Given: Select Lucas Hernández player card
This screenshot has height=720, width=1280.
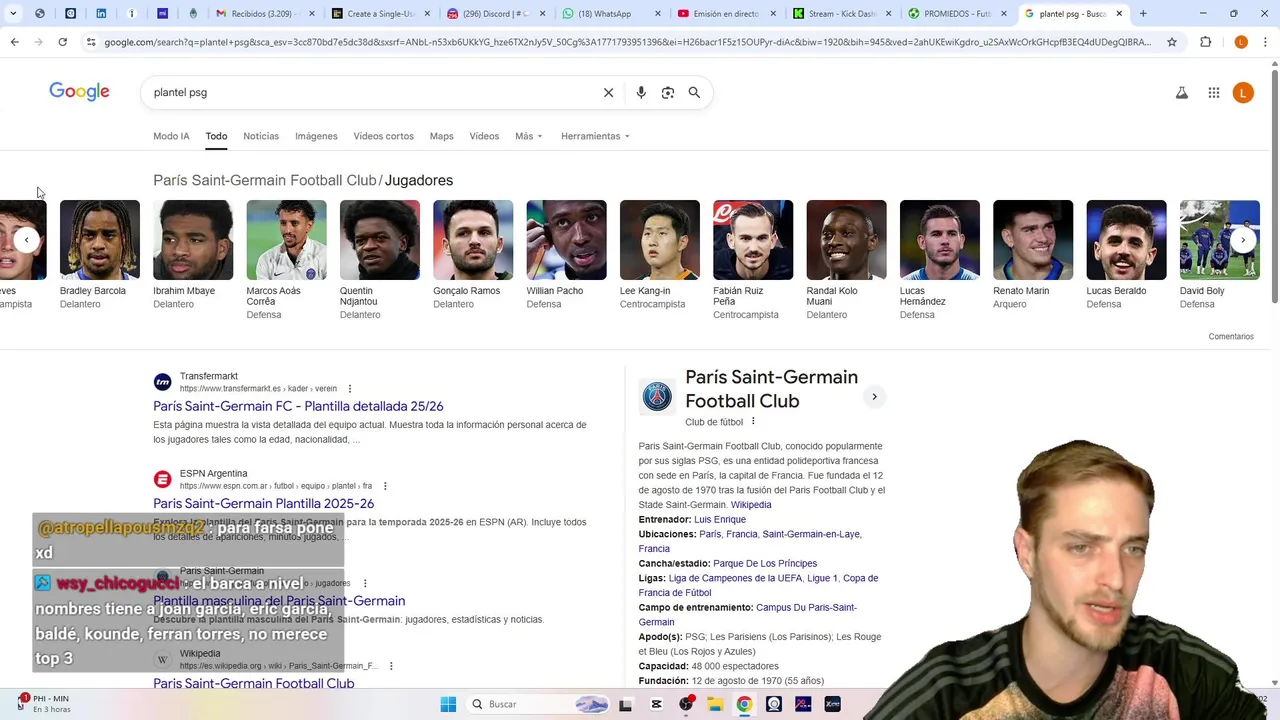Looking at the screenshot, I should pos(939,260).
